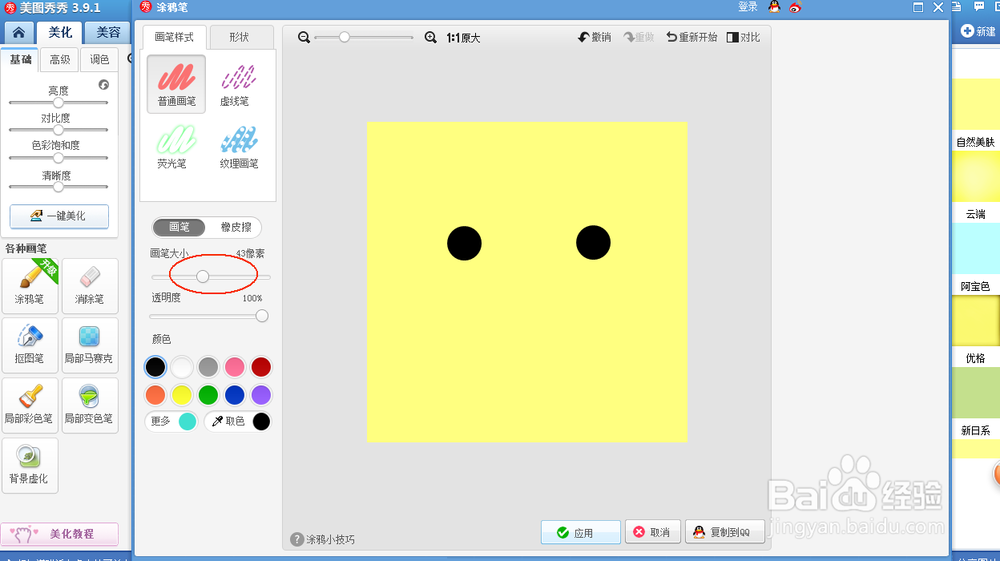1000x561 pixels.
Task: Open the 局部彩色笔 tool
Action: [x=30, y=405]
